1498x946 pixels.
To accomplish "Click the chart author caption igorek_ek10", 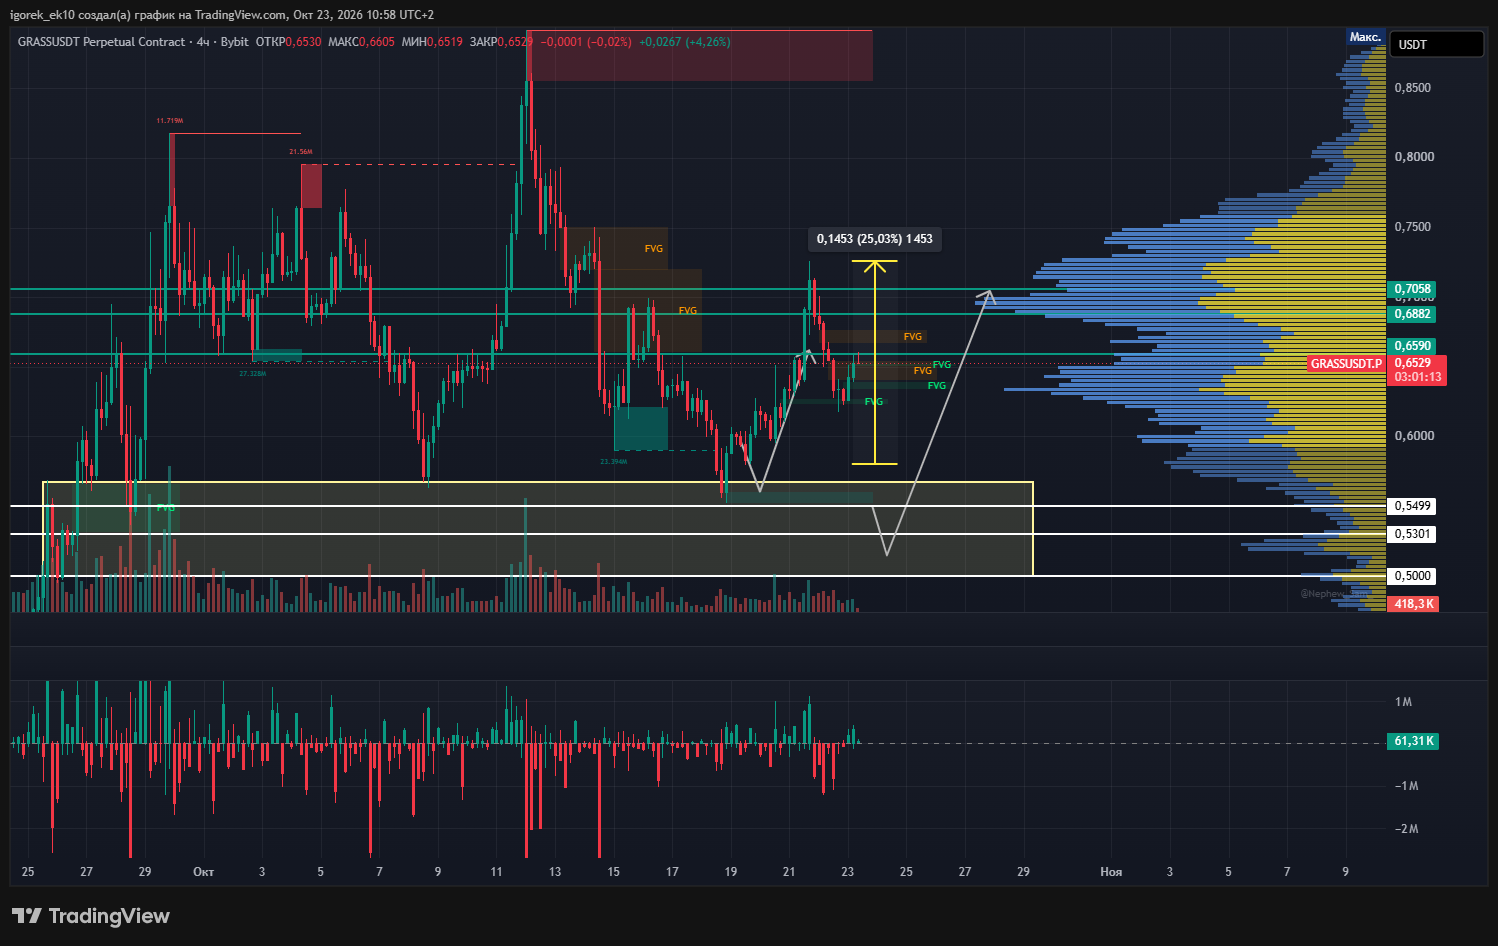I will pos(42,15).
